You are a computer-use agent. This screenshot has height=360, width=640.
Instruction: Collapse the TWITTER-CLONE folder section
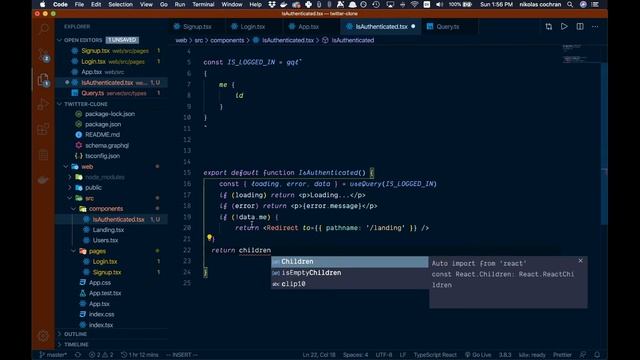click(x=60, y=104)
